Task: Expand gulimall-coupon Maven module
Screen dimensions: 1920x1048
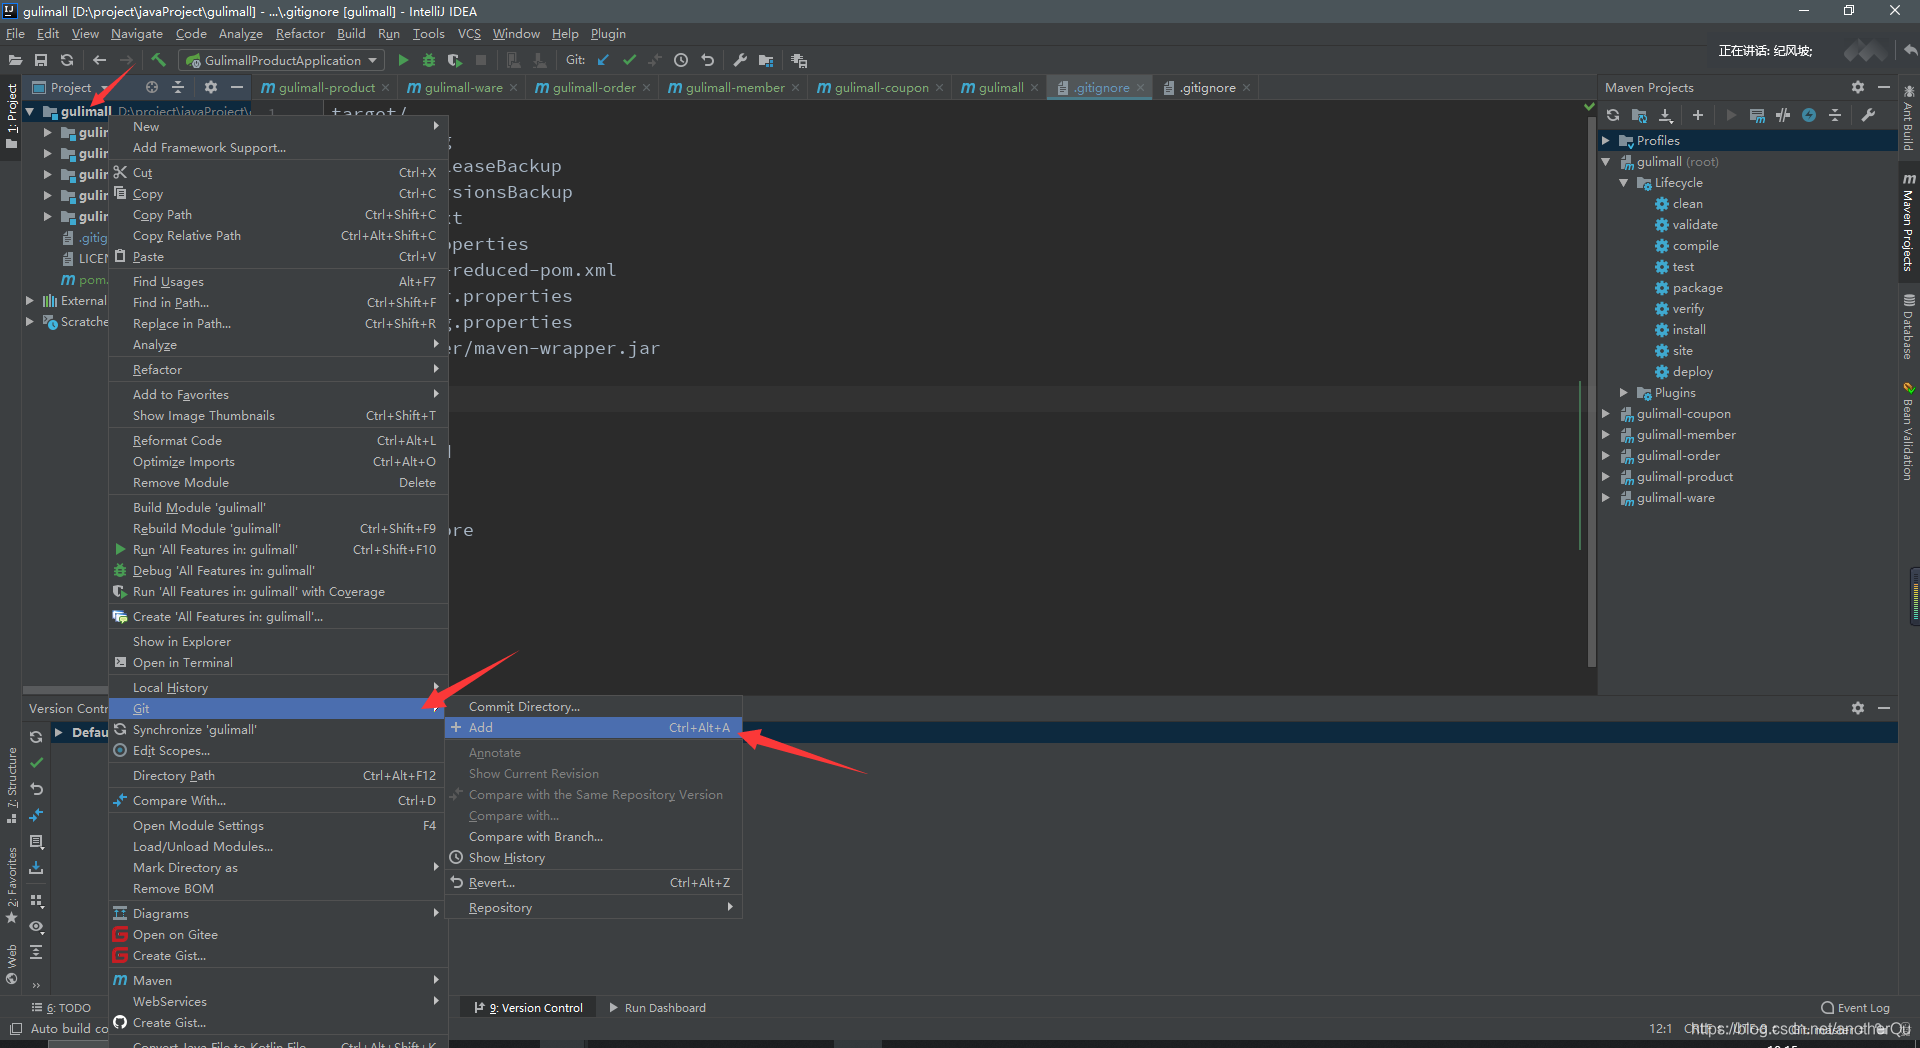Action: pos(1606,414)
